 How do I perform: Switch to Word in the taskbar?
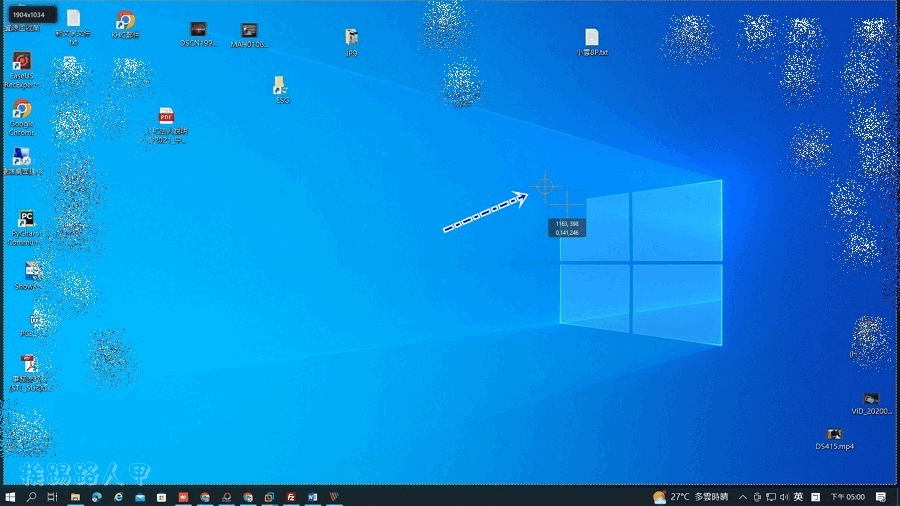pyautogui.click(x=312, y=496)
